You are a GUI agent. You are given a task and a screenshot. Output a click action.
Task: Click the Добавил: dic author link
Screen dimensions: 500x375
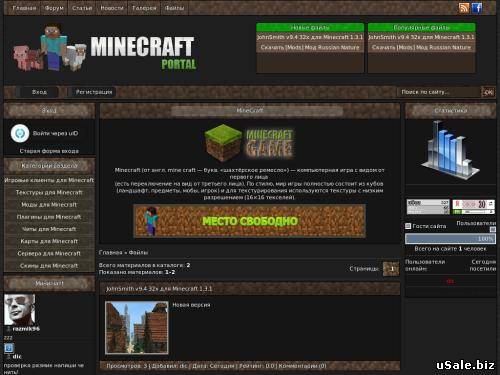(169, 366)
